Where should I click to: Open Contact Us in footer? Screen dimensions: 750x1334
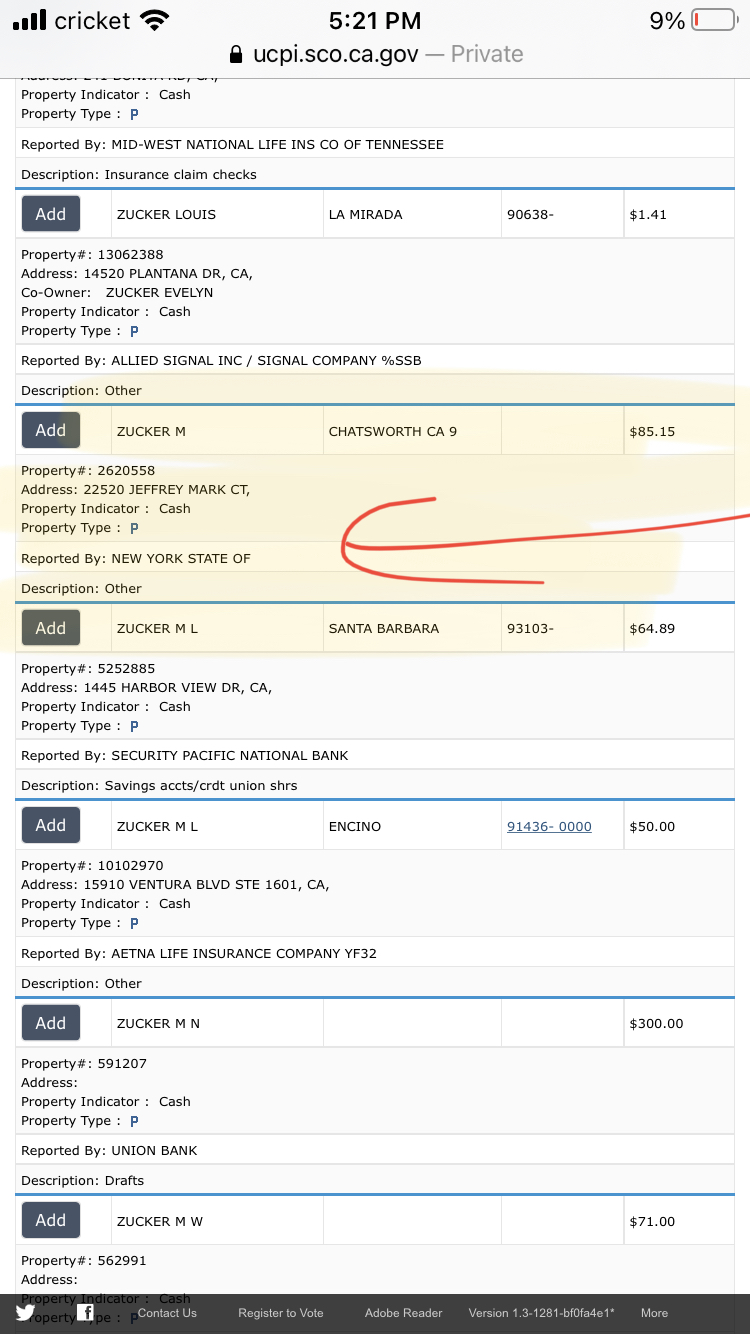(x=167, y=1313)
